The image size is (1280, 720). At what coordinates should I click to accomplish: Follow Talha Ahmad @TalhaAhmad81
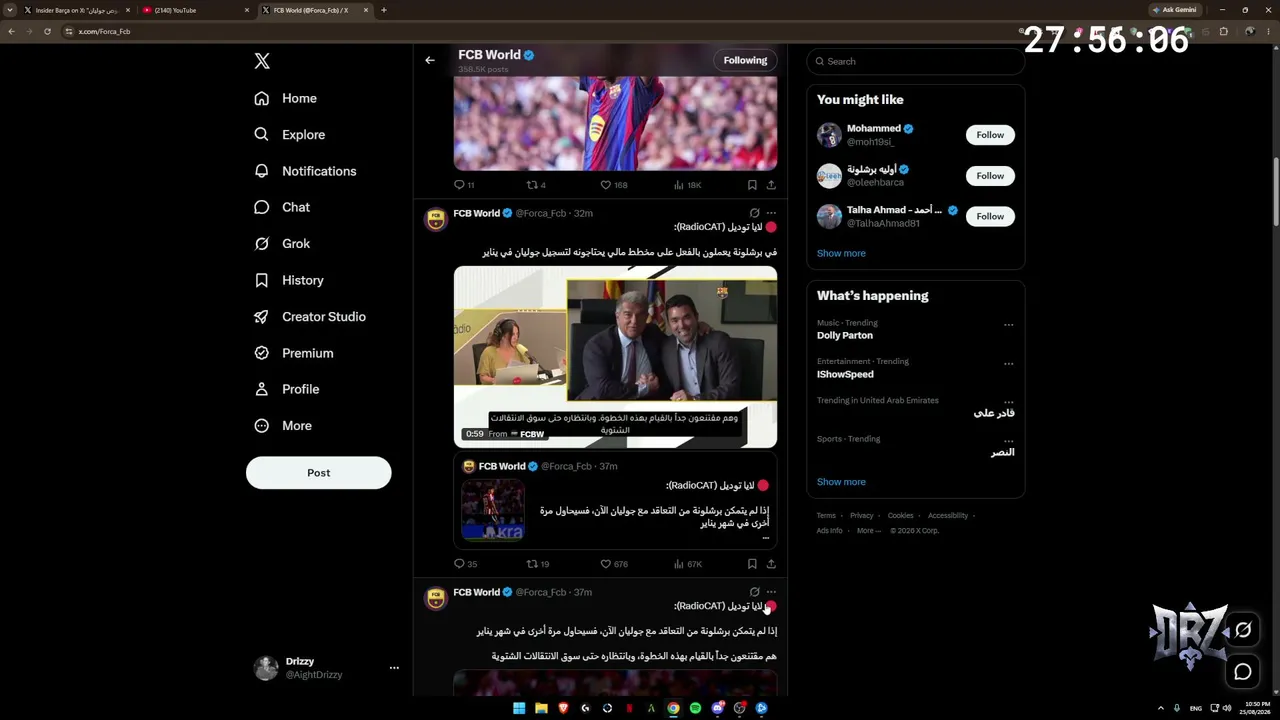pos(990,216)
